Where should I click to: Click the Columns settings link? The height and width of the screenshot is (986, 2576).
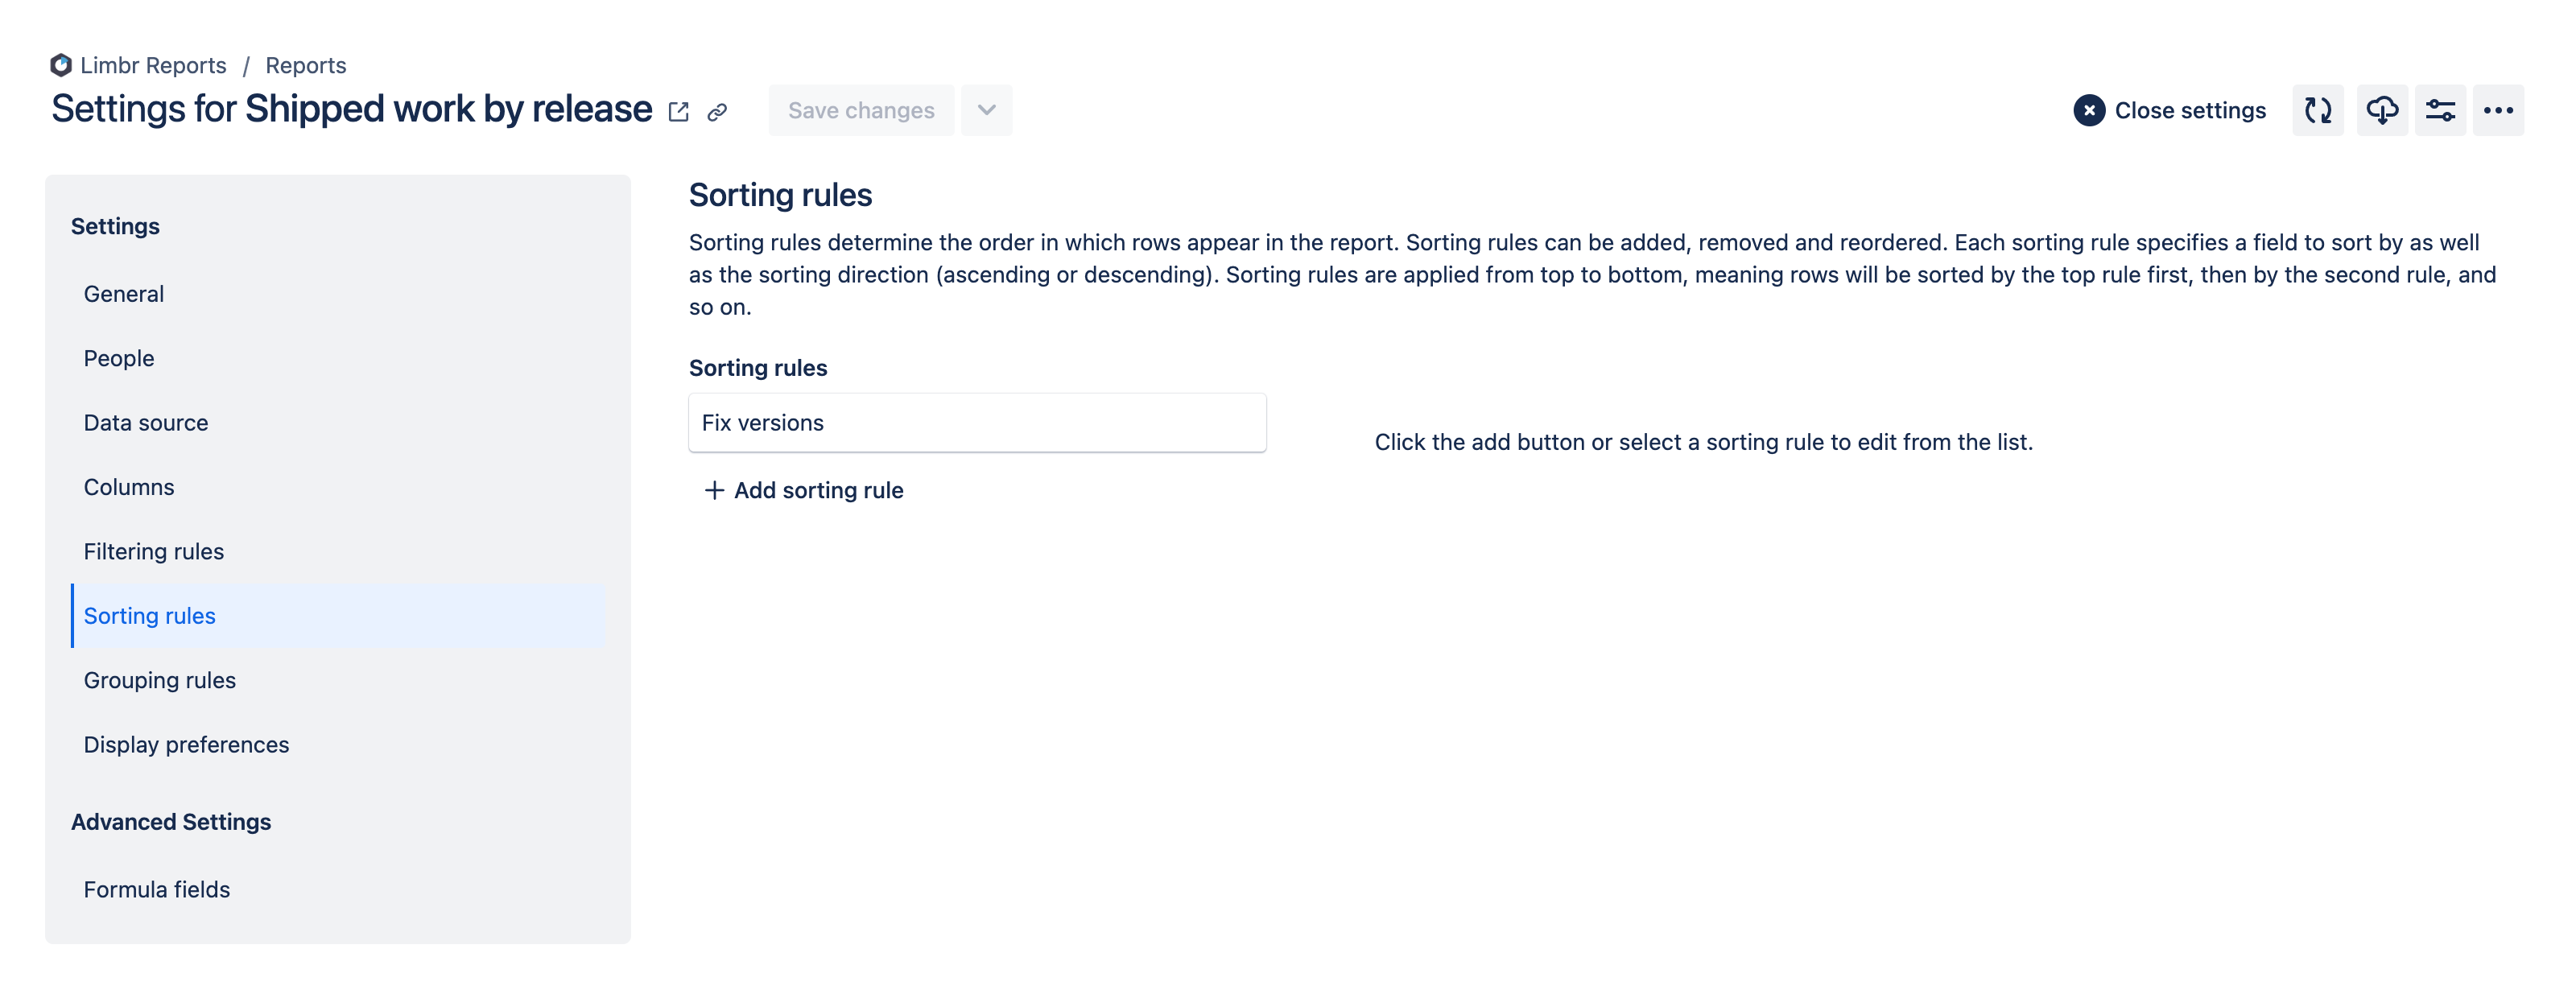point(130,486)
